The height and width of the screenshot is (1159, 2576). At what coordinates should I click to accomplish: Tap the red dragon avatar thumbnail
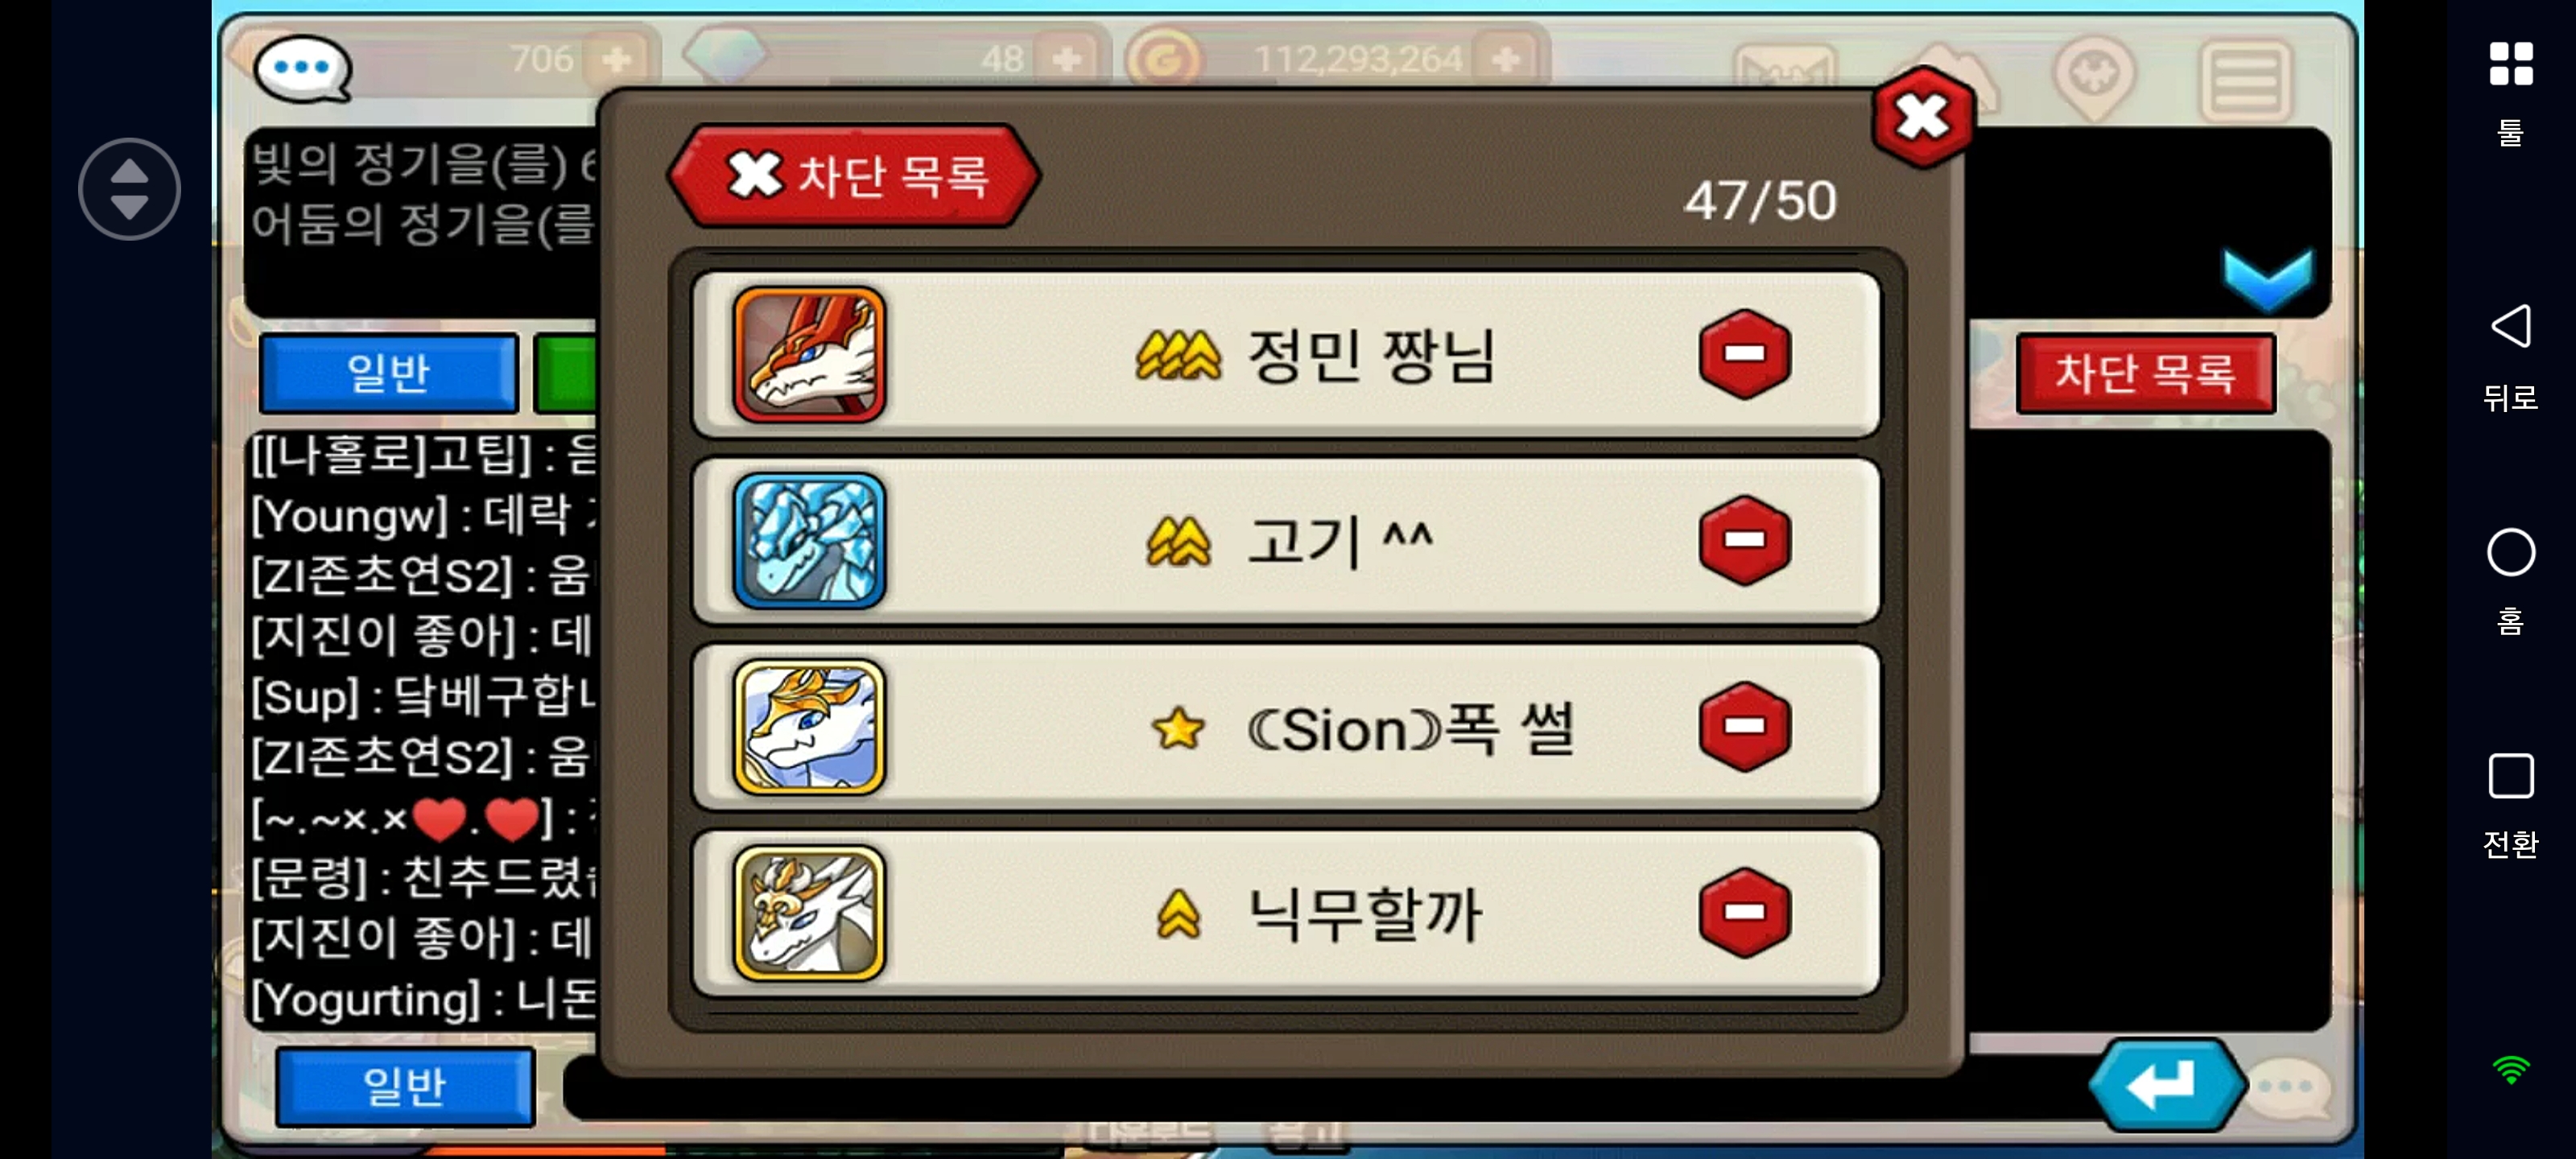pyautogui.click(x=809, y=354)
